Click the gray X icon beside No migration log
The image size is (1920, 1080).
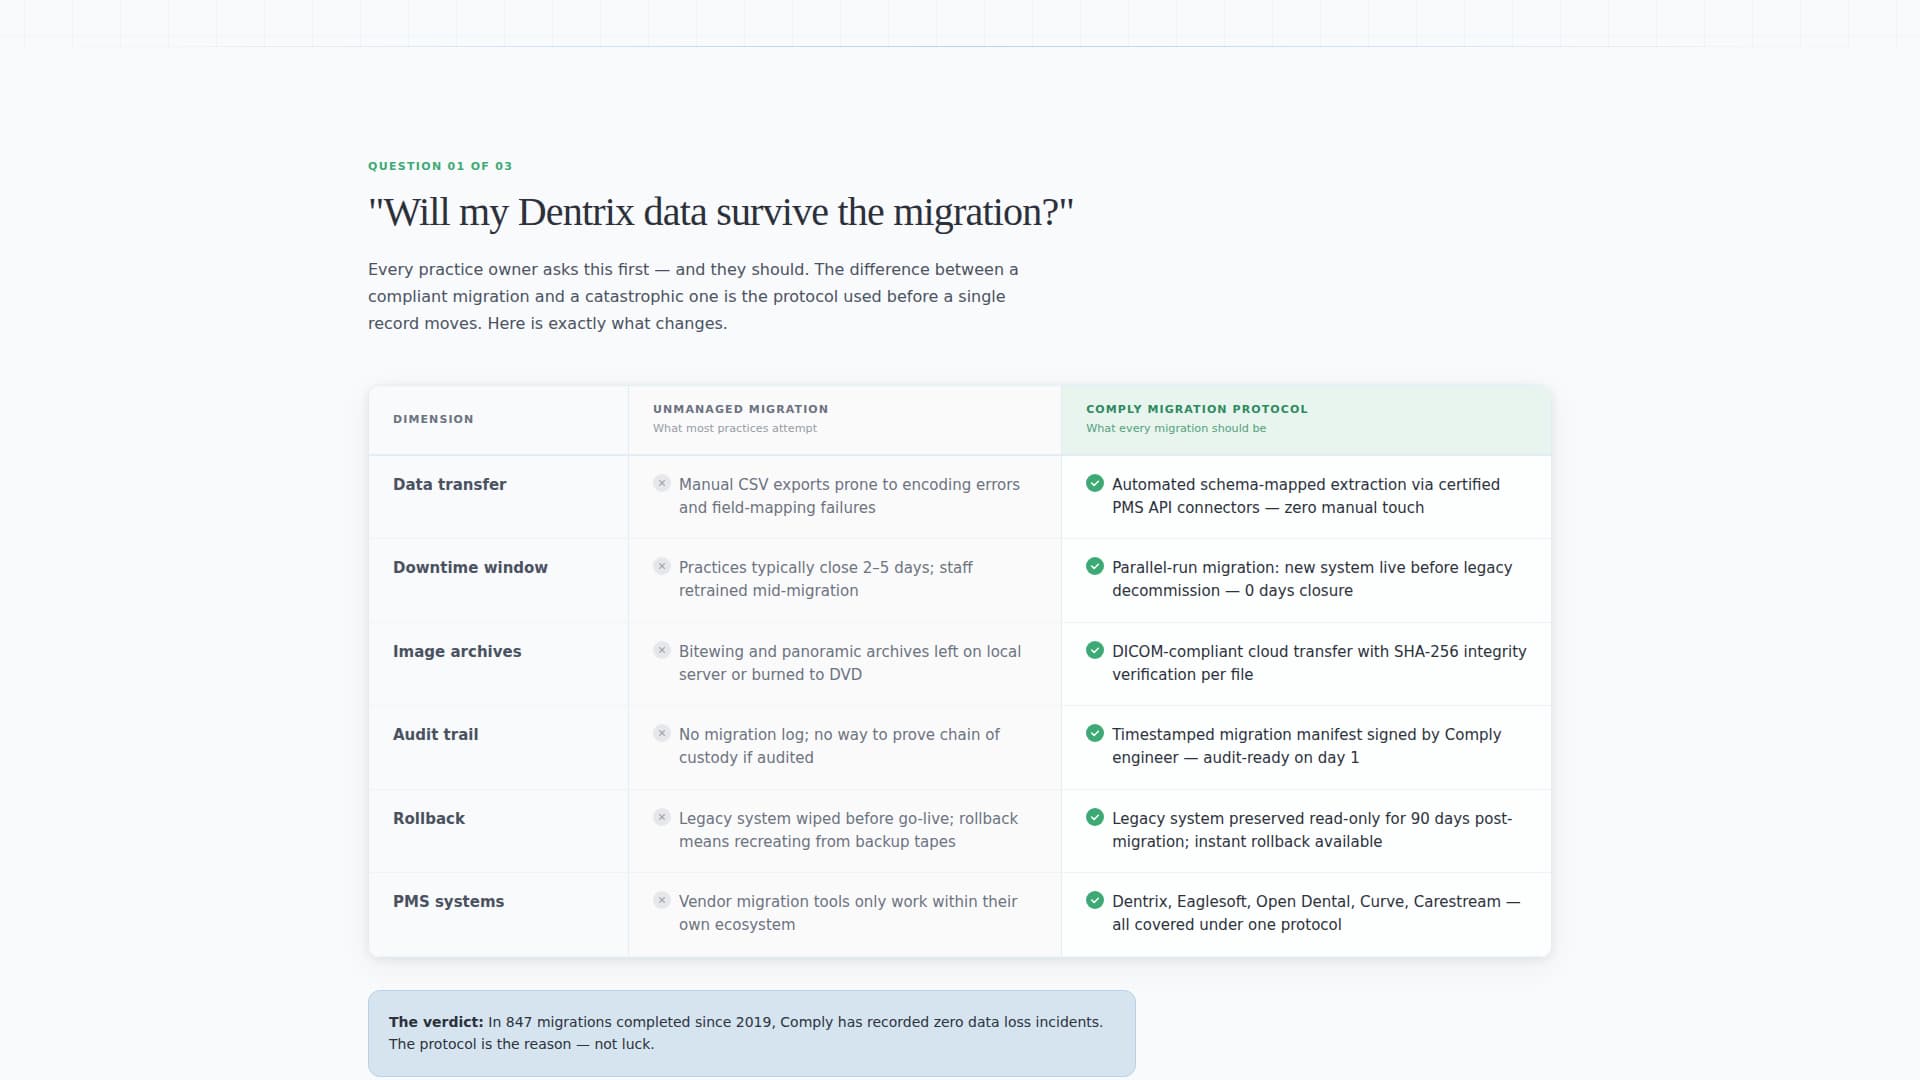point(661,733)
